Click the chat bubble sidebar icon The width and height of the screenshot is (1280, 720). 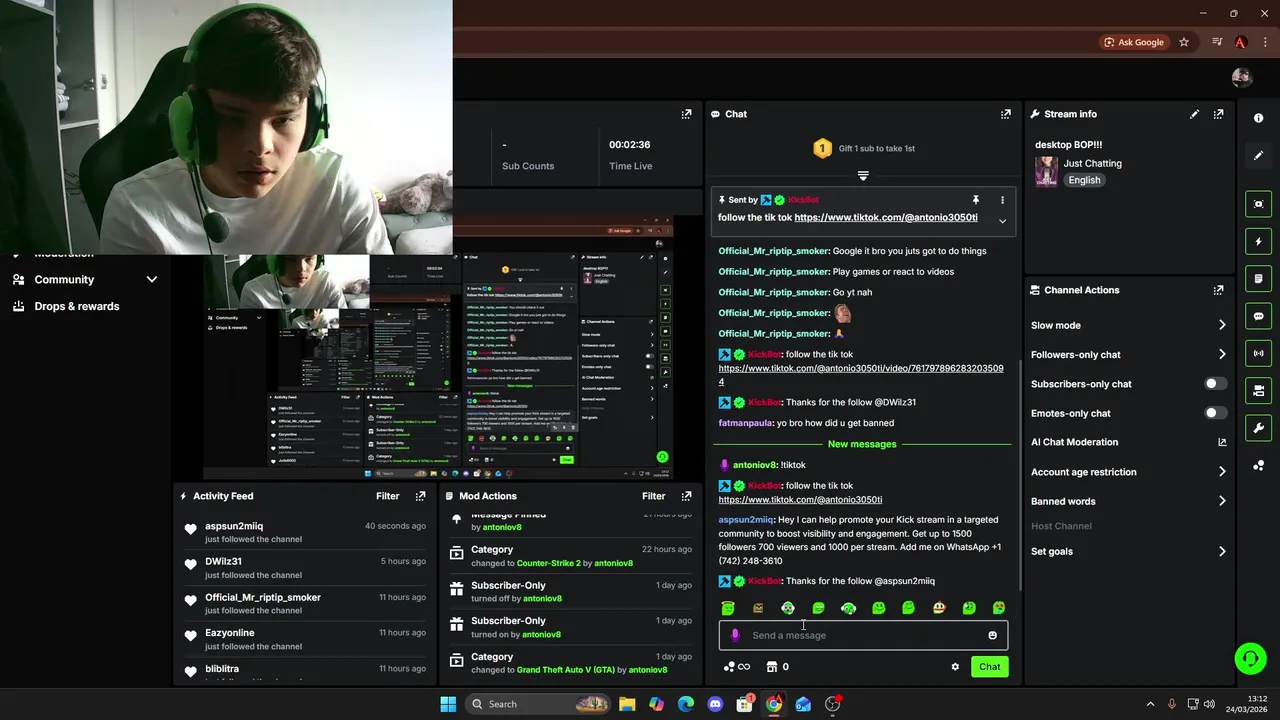(1258, 316)
